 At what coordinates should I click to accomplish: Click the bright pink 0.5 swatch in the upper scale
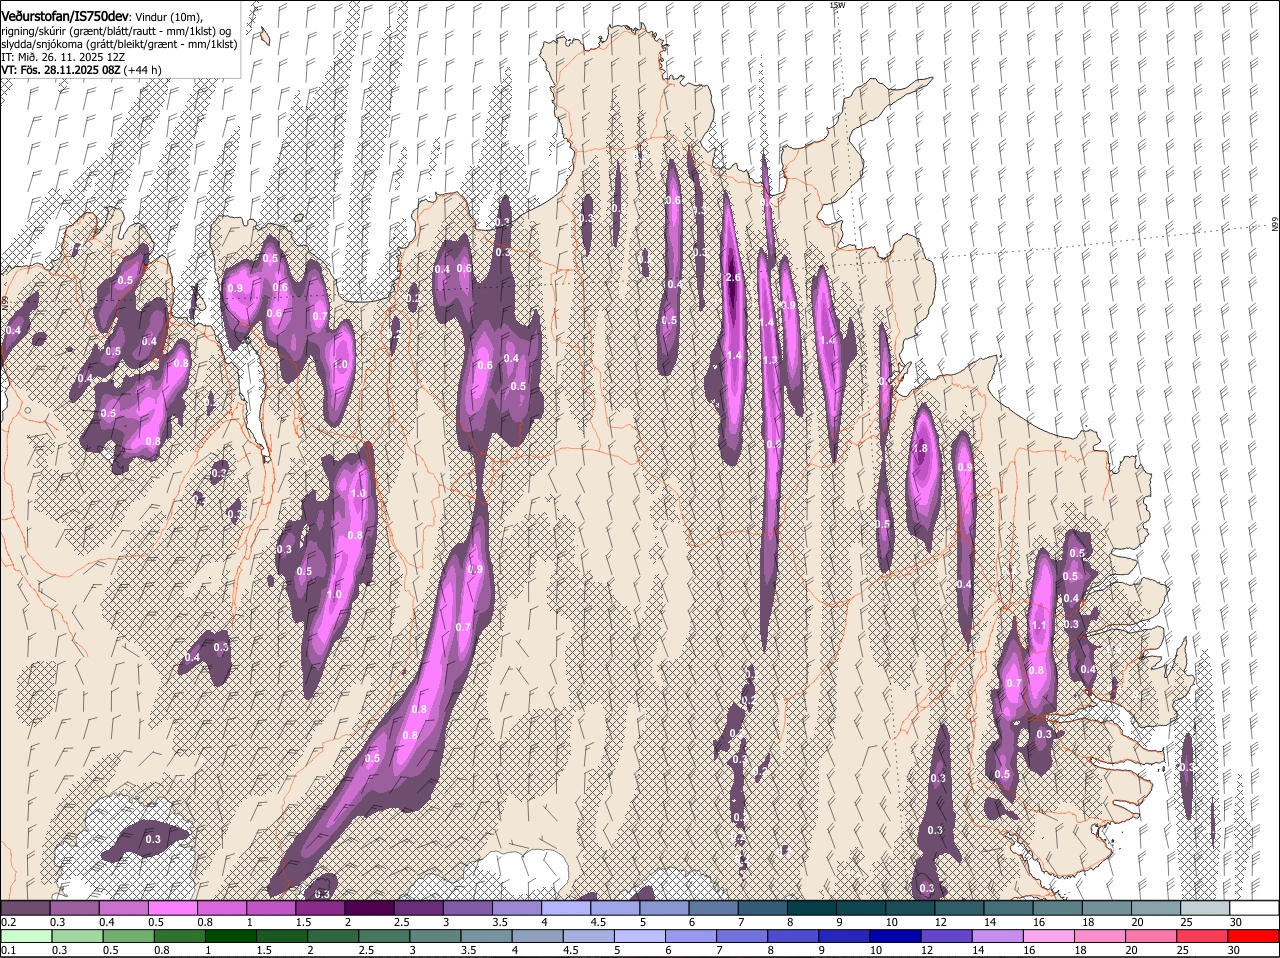click(173, 907)
